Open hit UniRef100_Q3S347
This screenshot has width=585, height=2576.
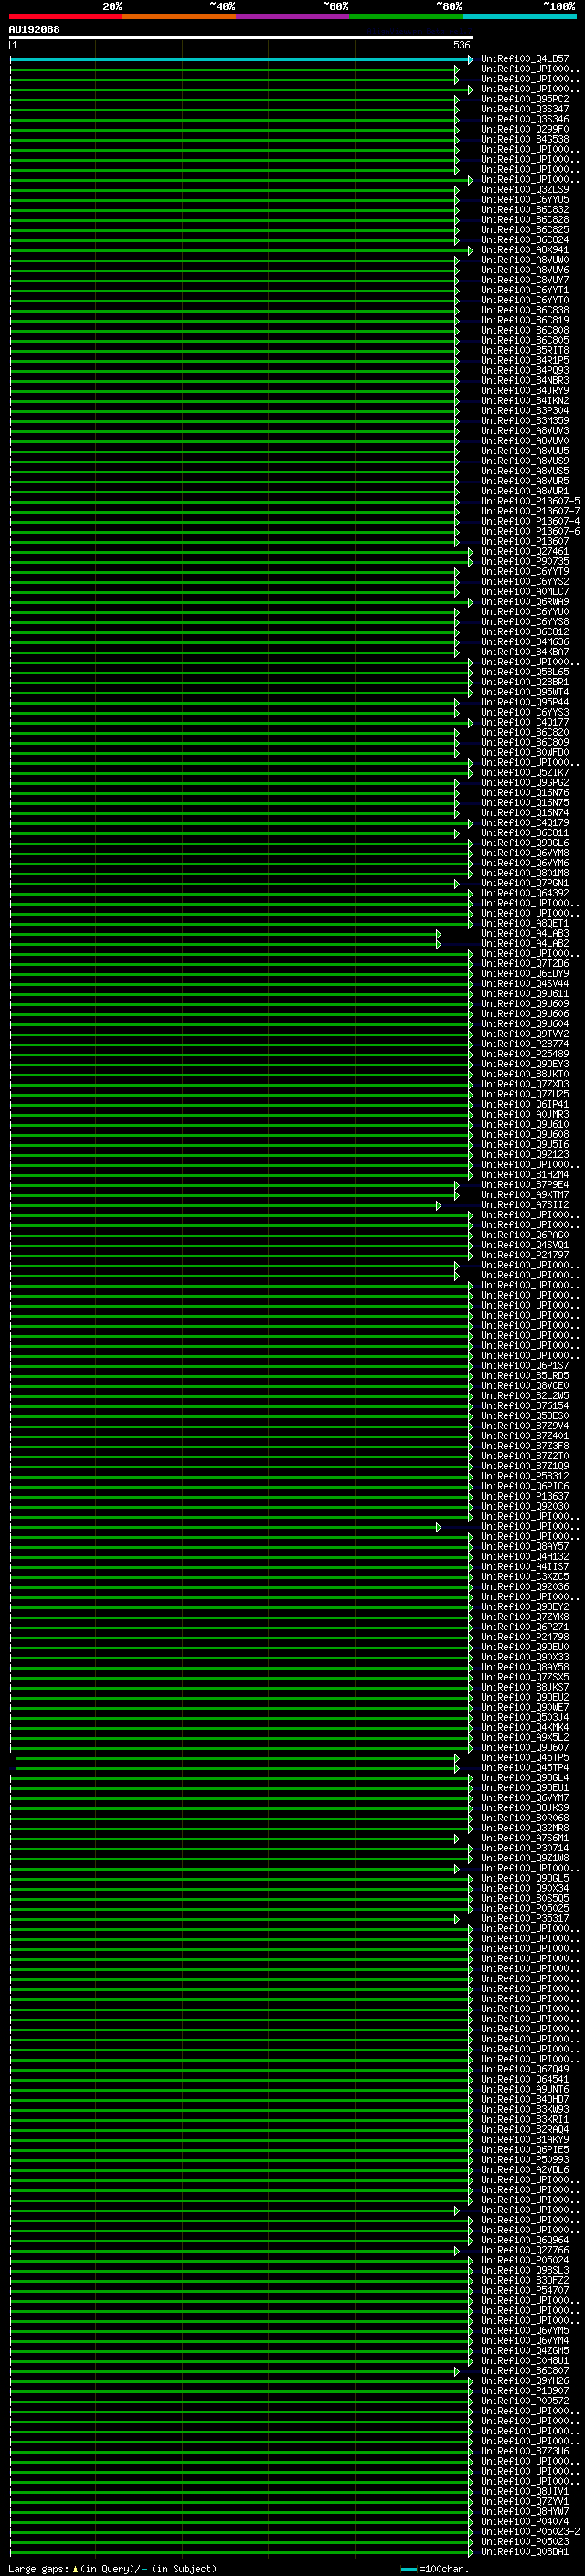coord(524,109)
